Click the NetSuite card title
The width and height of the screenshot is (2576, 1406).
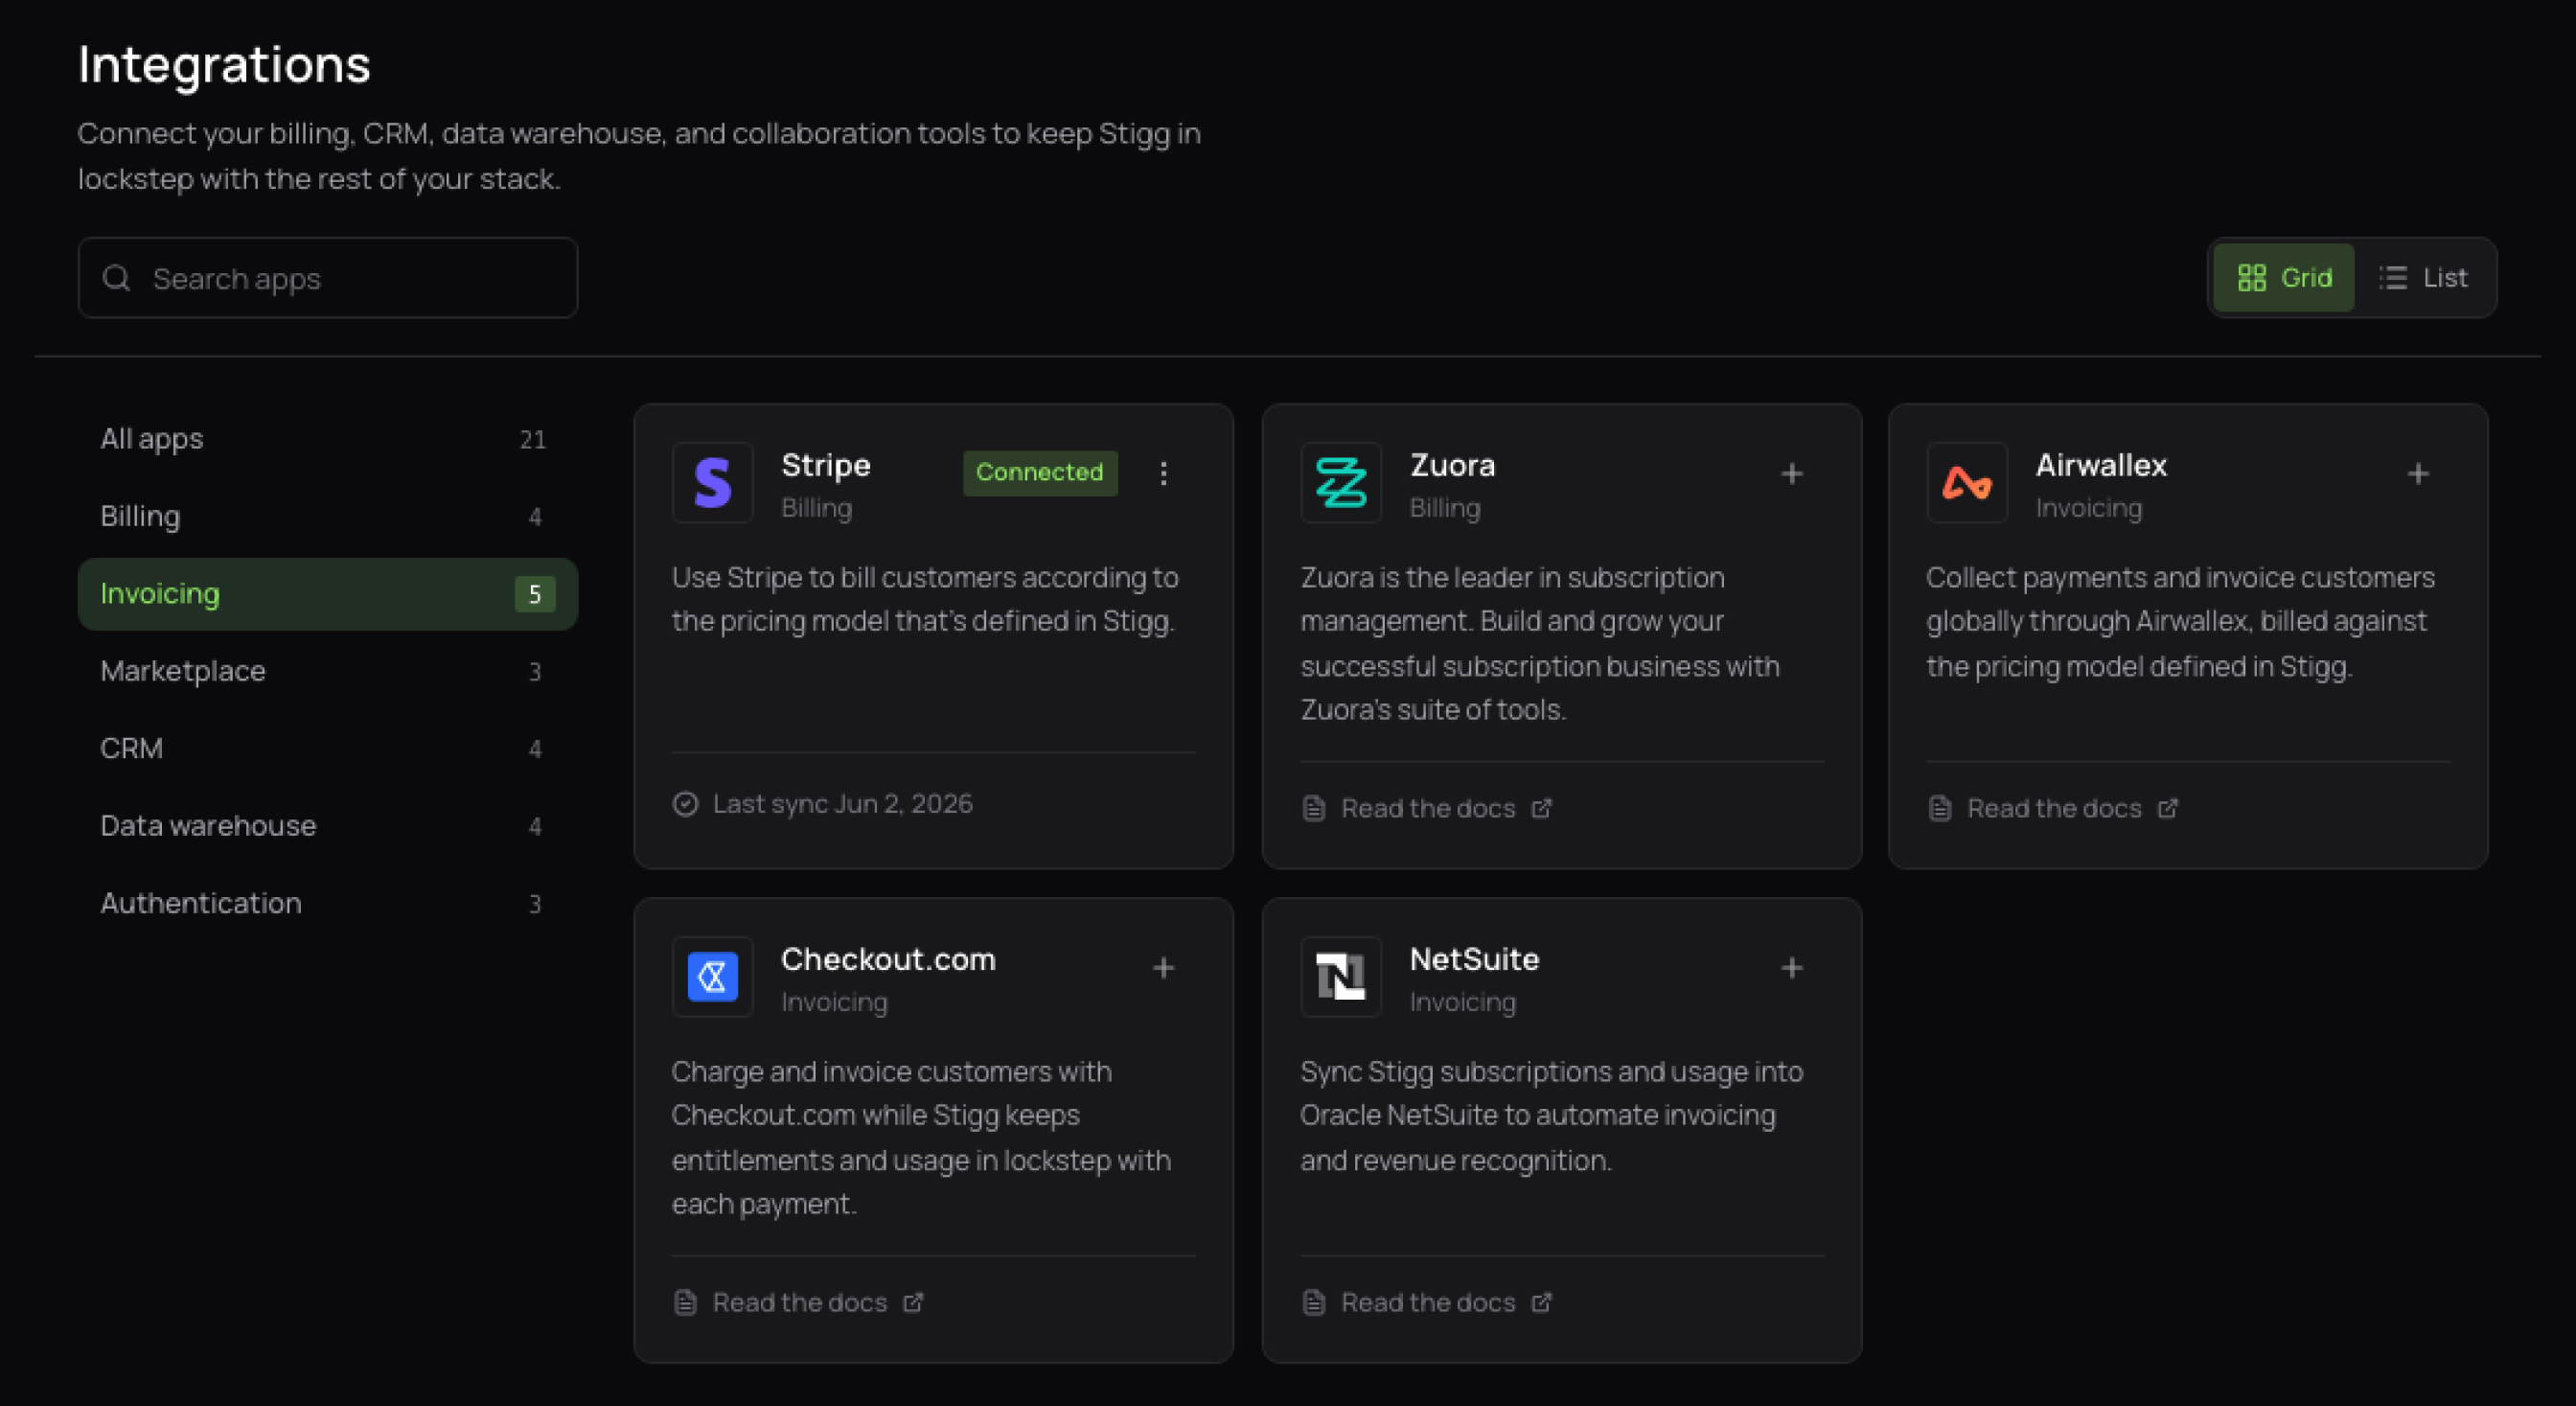click(1474, 959)
